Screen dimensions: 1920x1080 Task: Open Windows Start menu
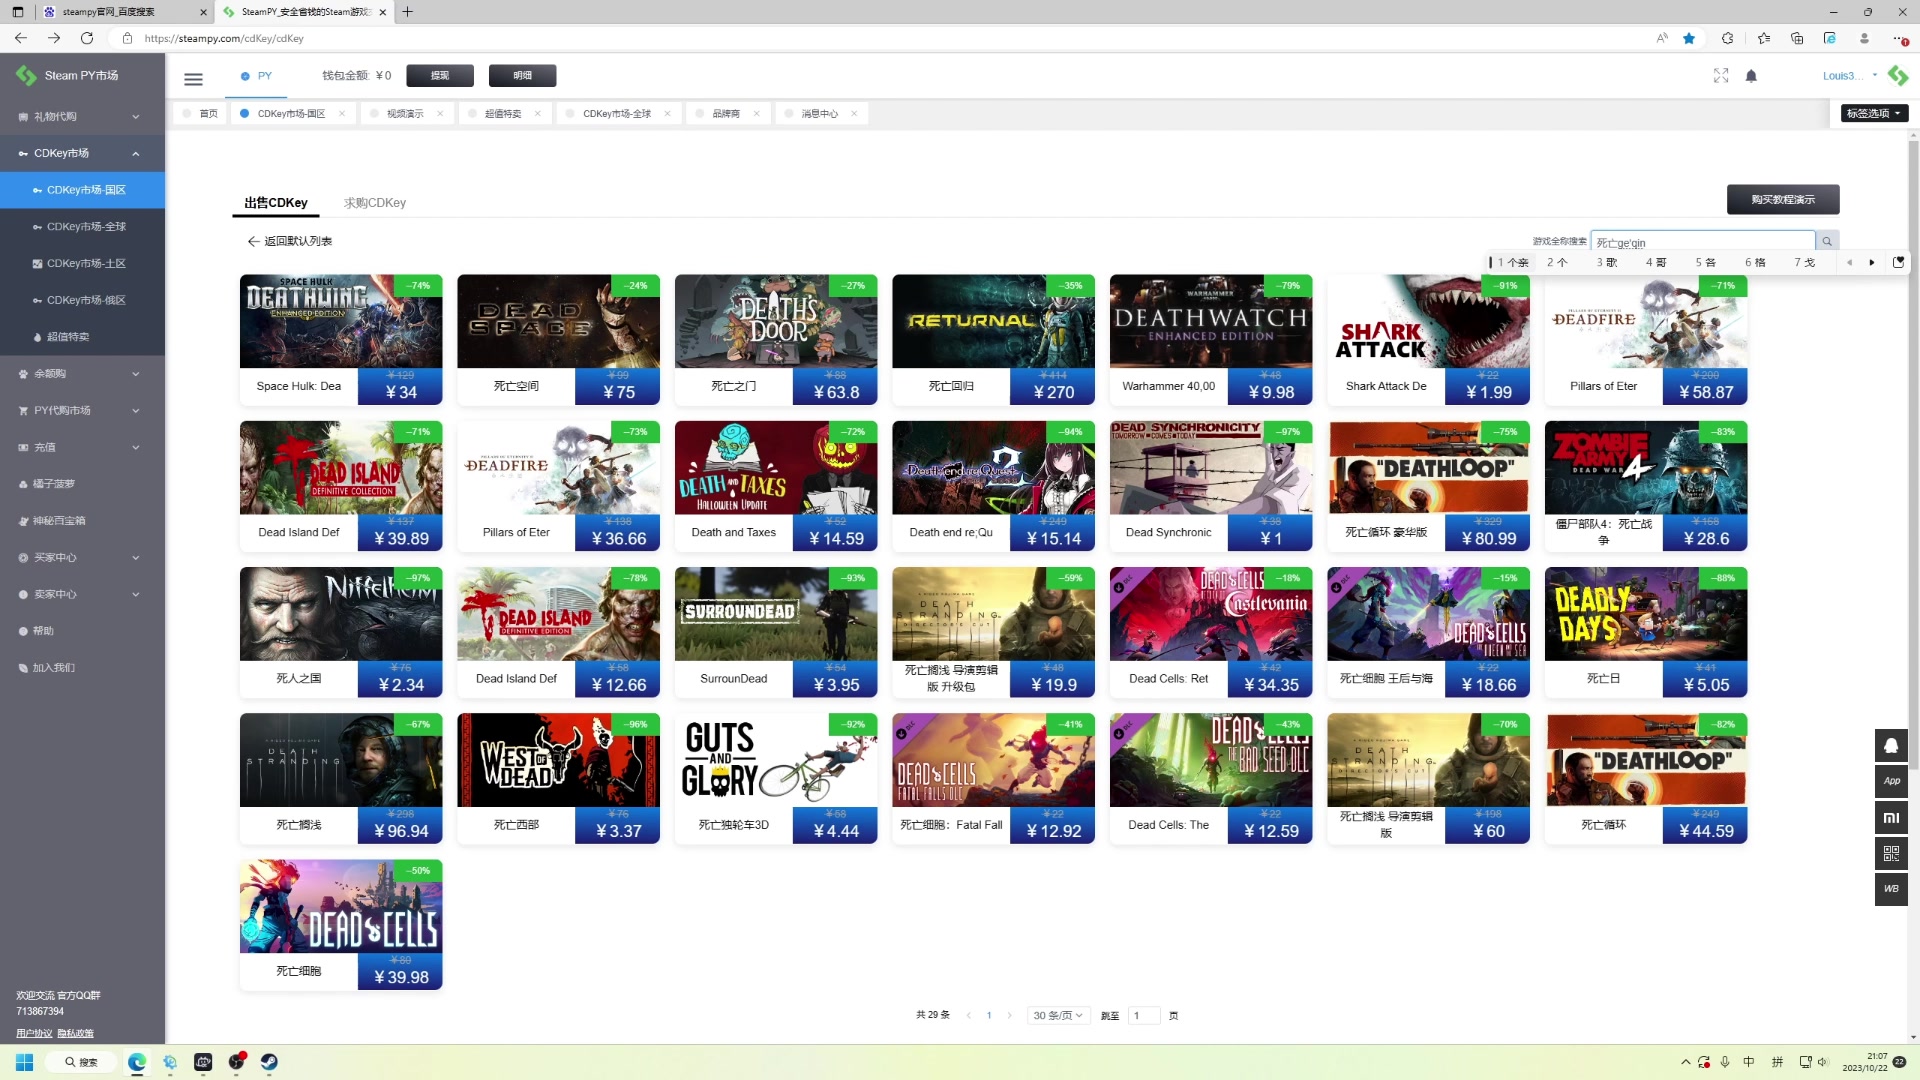click(25, 1062)
